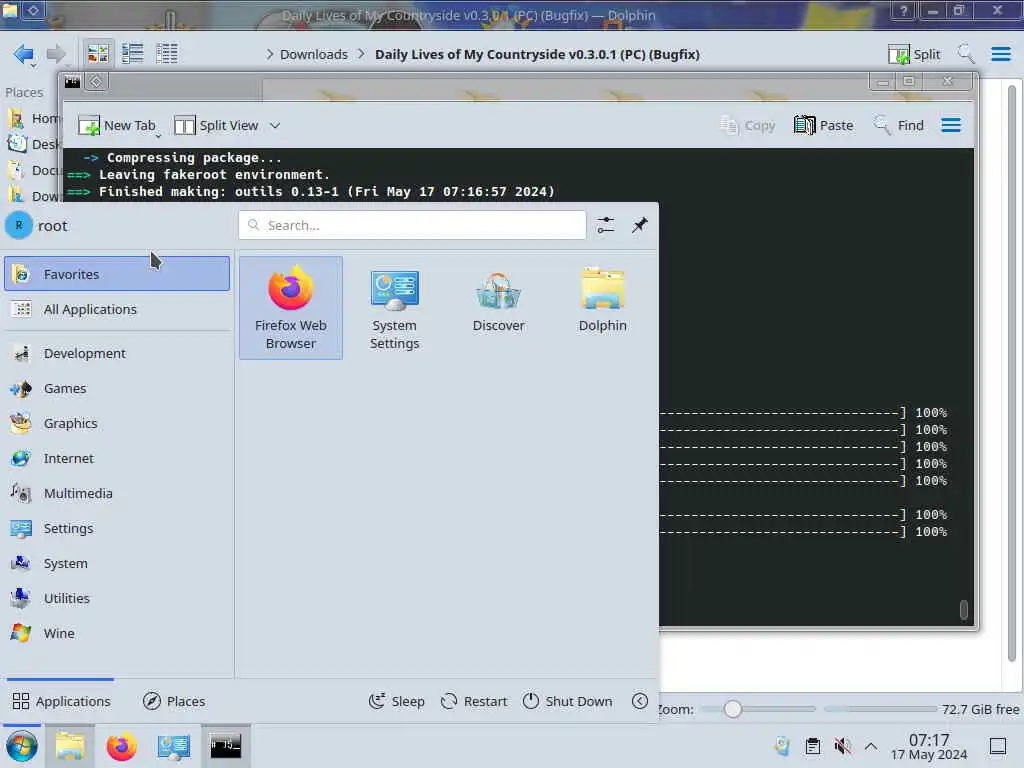Open the Start menu launcher button
The width and height of the screenshot is (1024, 768).
[x=22, y=746]
